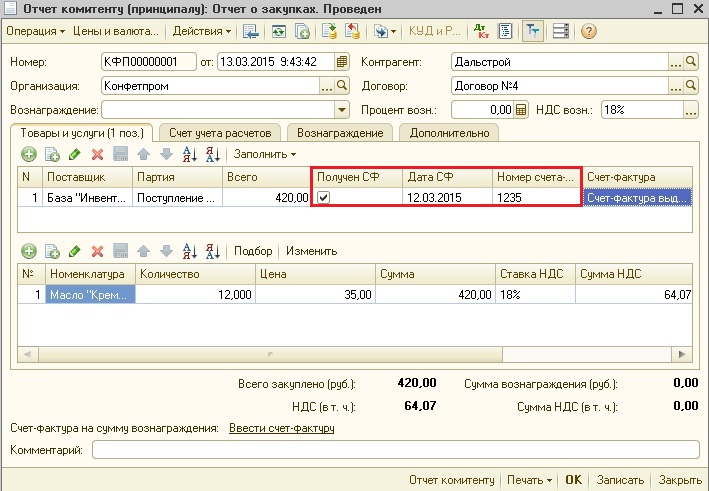Click the Подбор button

pyautogui.click(x=253, y=251)
